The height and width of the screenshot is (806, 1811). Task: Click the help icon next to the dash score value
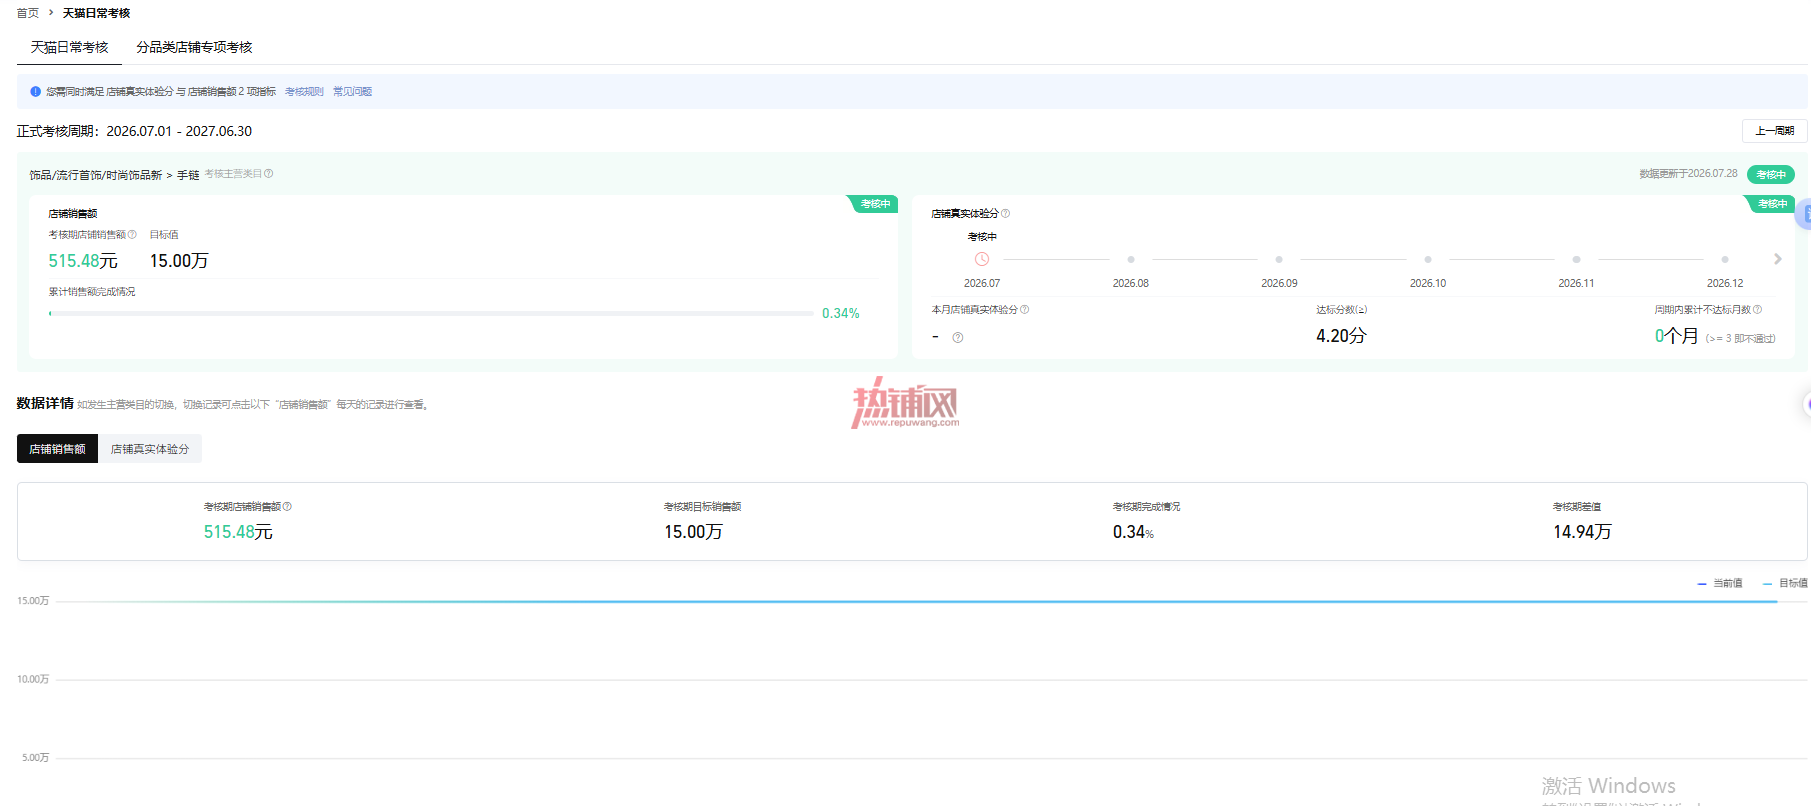tap(958, 338)
